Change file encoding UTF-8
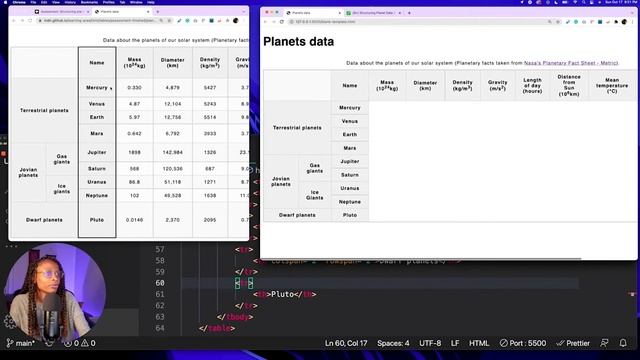 [x=430, y=343]
